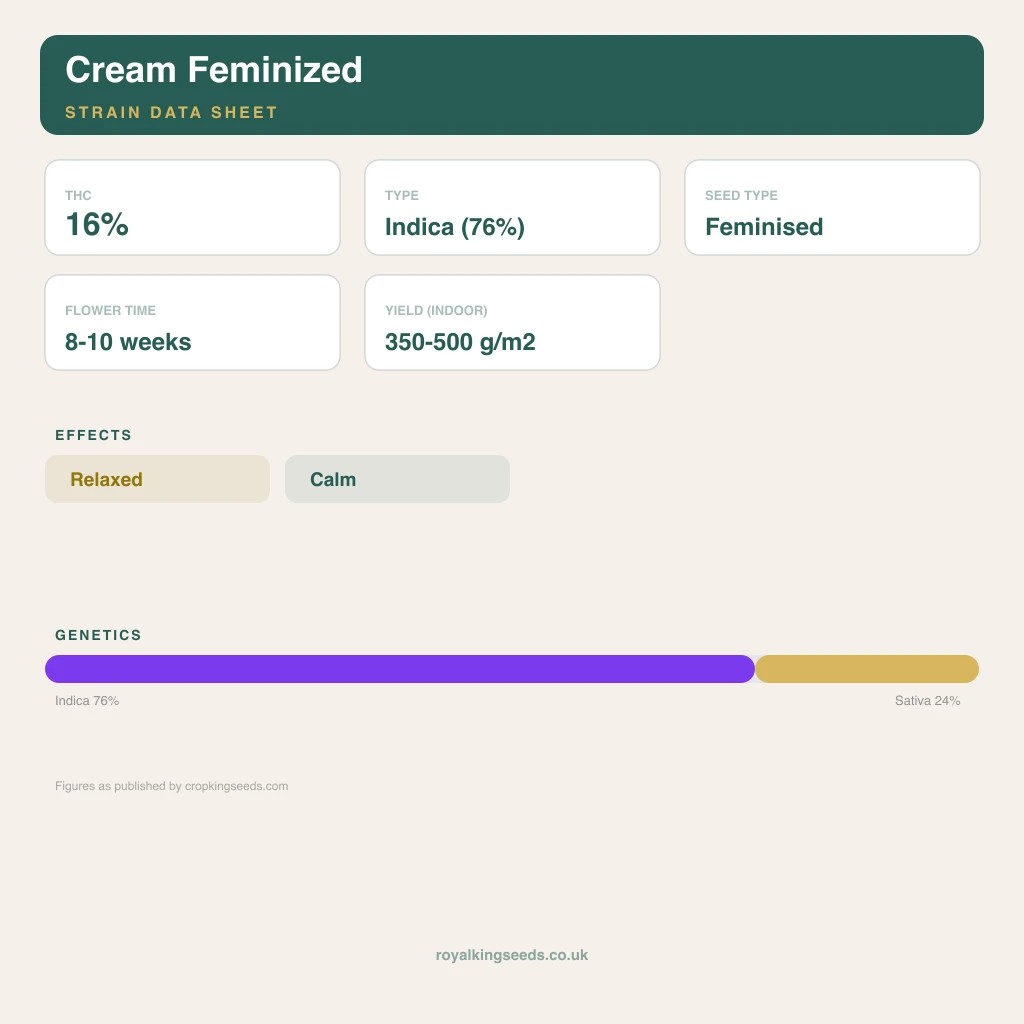
Task: Click the EFFECTS section heading
Action: [93, 435]
